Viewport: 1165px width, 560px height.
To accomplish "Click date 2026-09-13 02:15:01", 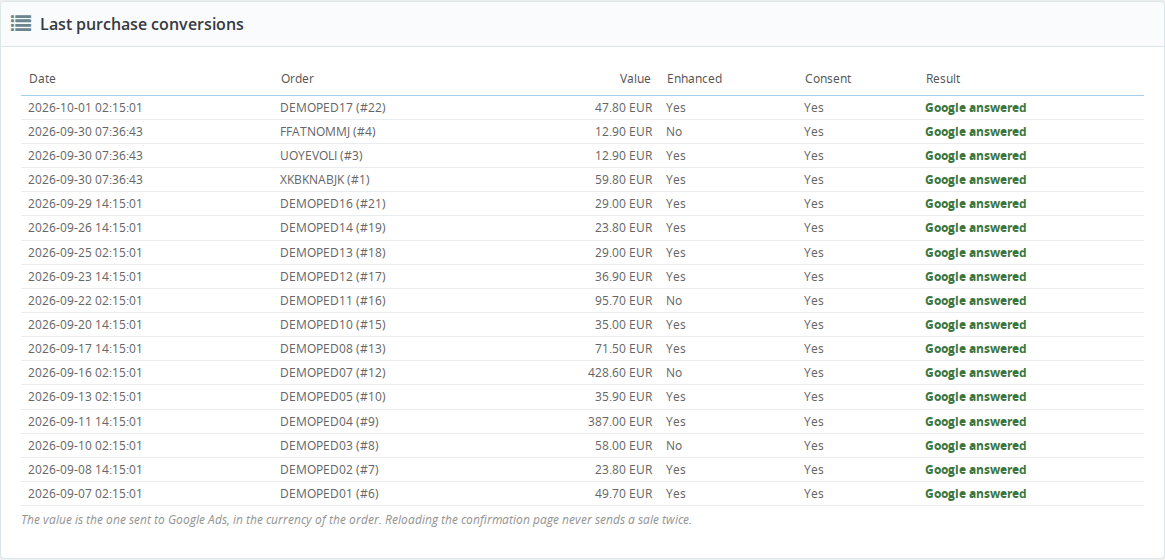I will click(85, 397).
